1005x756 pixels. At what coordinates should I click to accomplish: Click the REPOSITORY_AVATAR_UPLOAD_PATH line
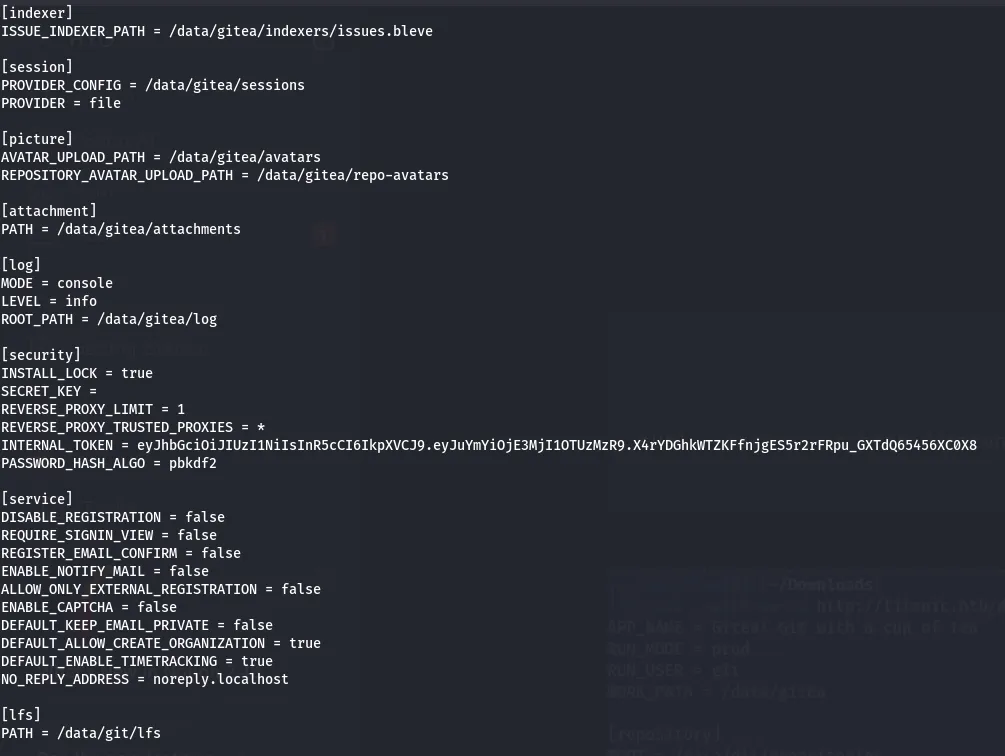(x=225, y=175)
